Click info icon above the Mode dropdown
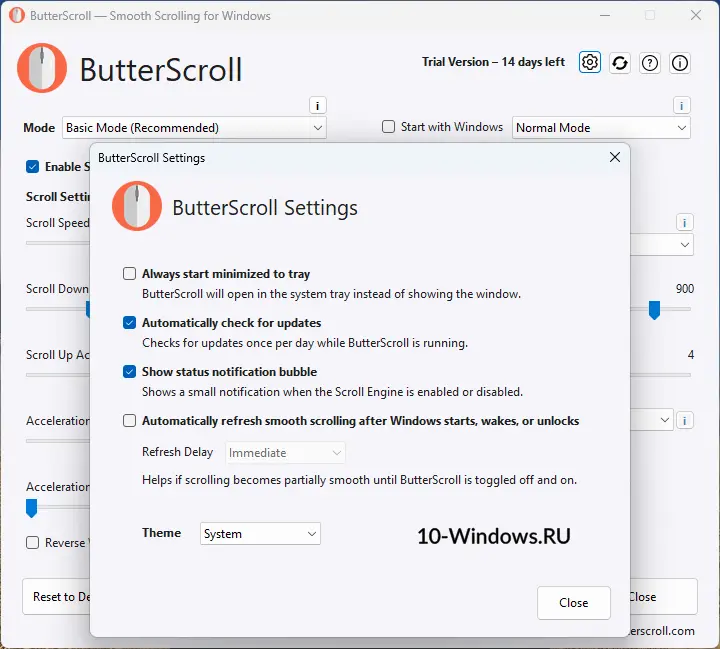Image resolution: width=720 pixels, height=649 pixels. (x=317, y=106)
